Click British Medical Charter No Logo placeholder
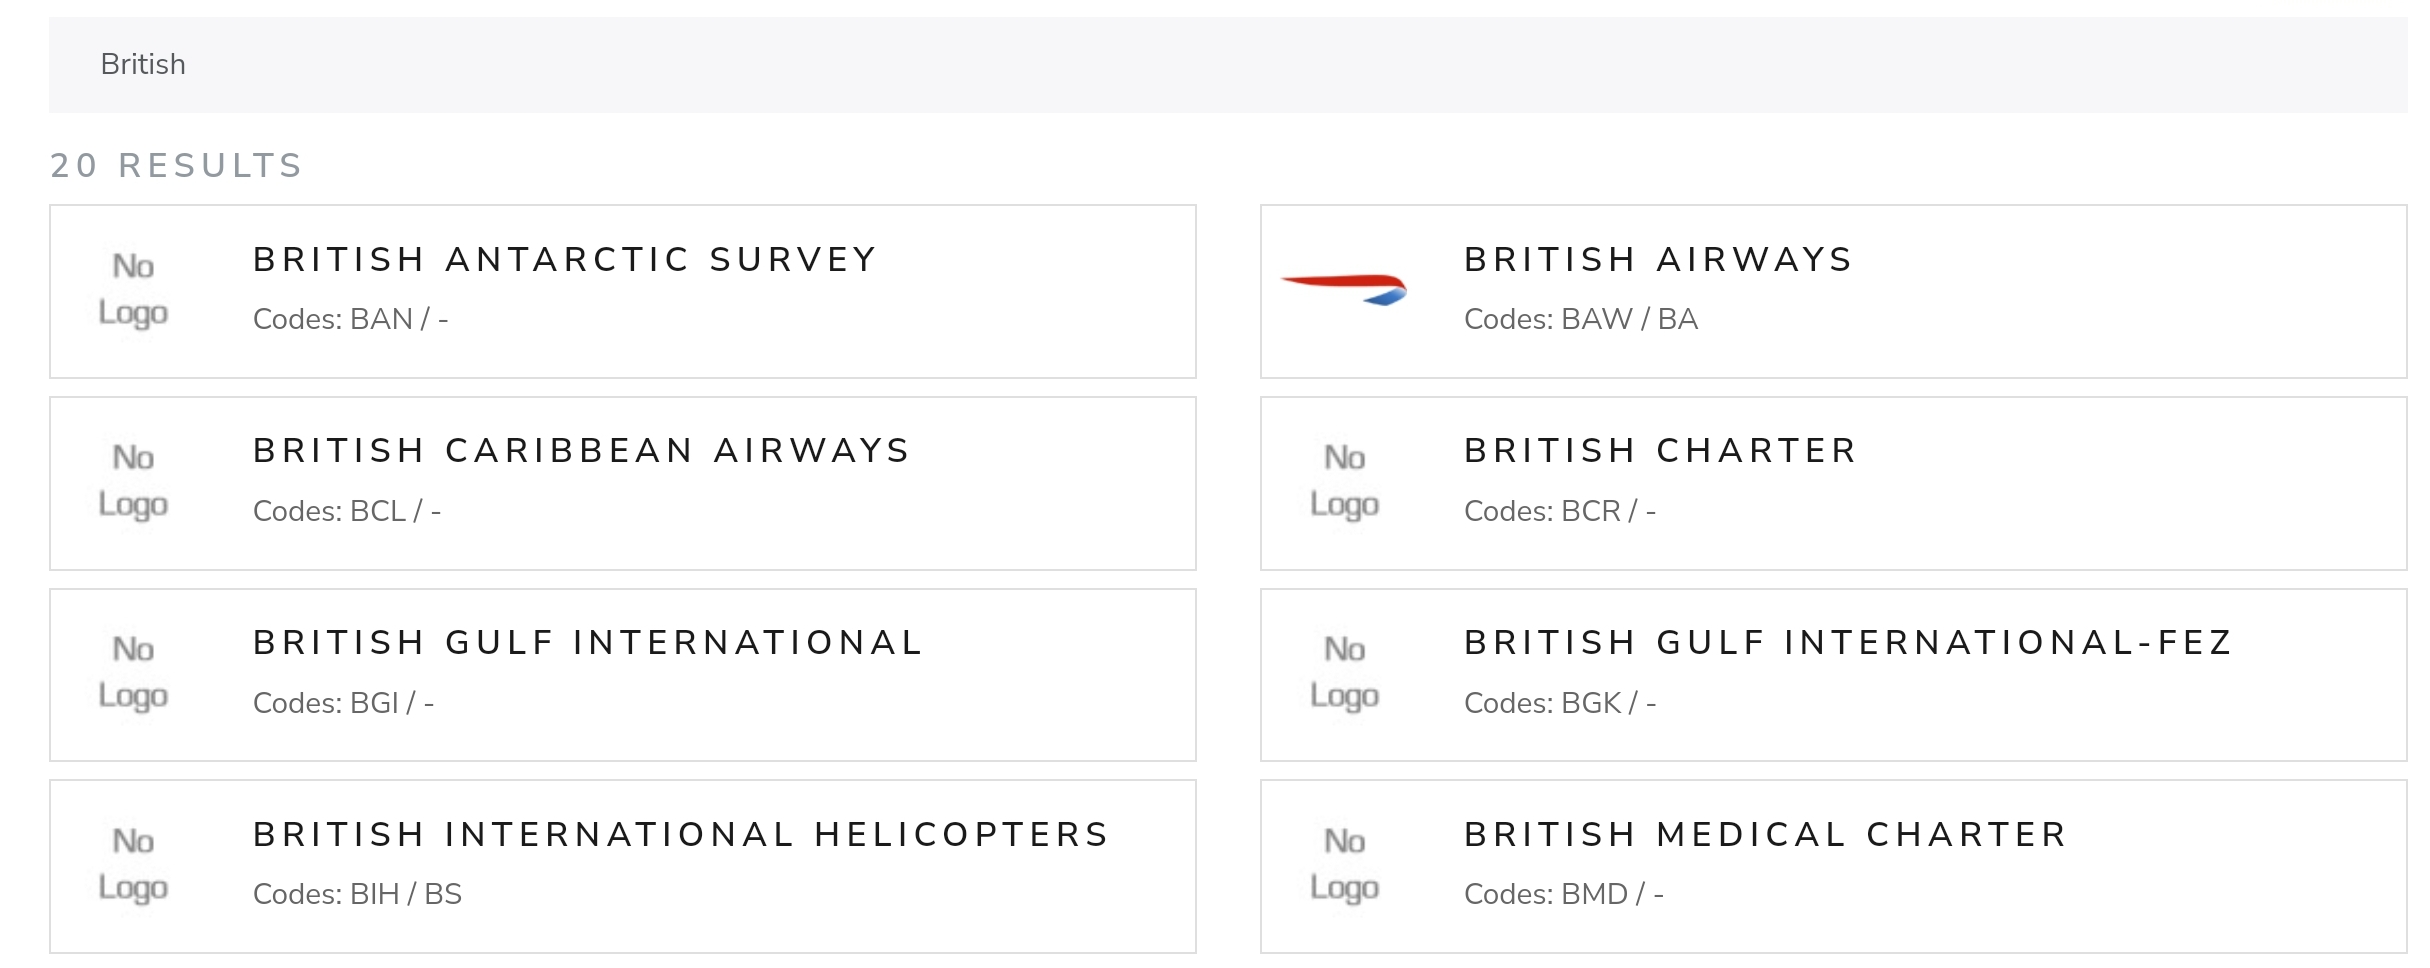 tap(1344, 865)
